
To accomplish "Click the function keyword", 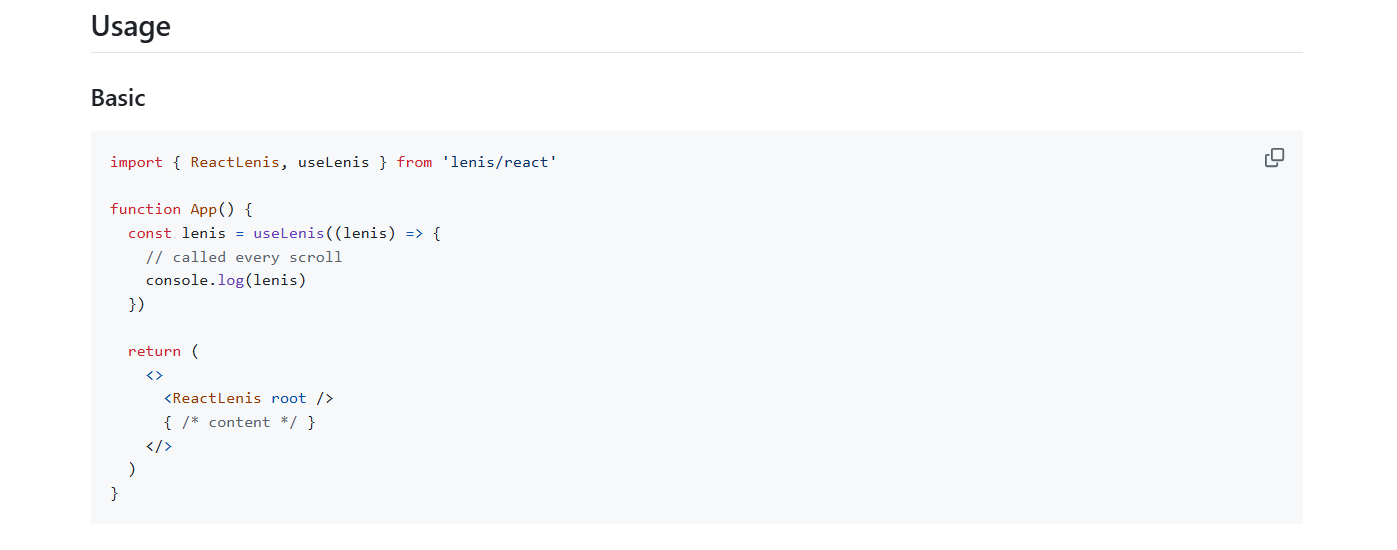I will click(145, 209).
